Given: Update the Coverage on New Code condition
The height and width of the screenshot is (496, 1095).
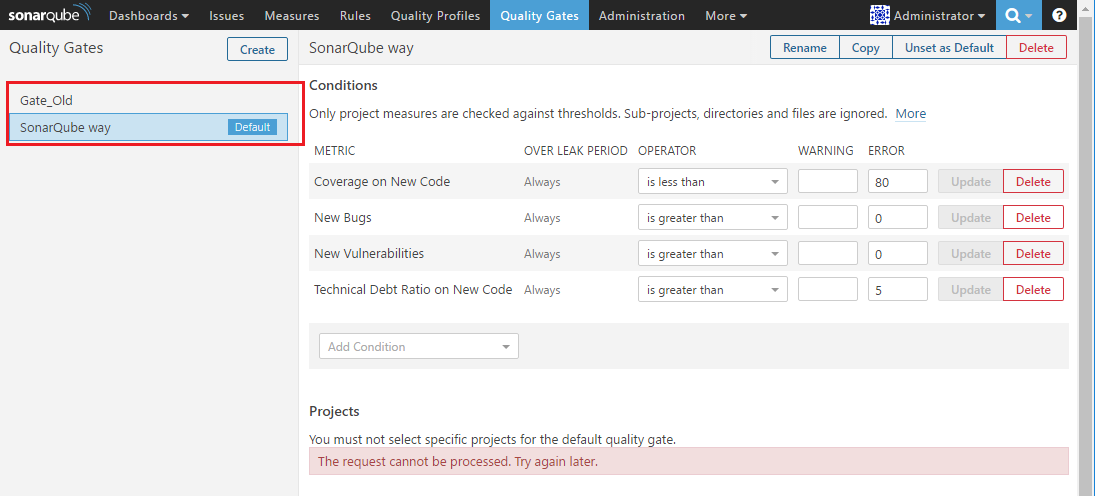Looking at the screenshot, I should click(971, 181).
